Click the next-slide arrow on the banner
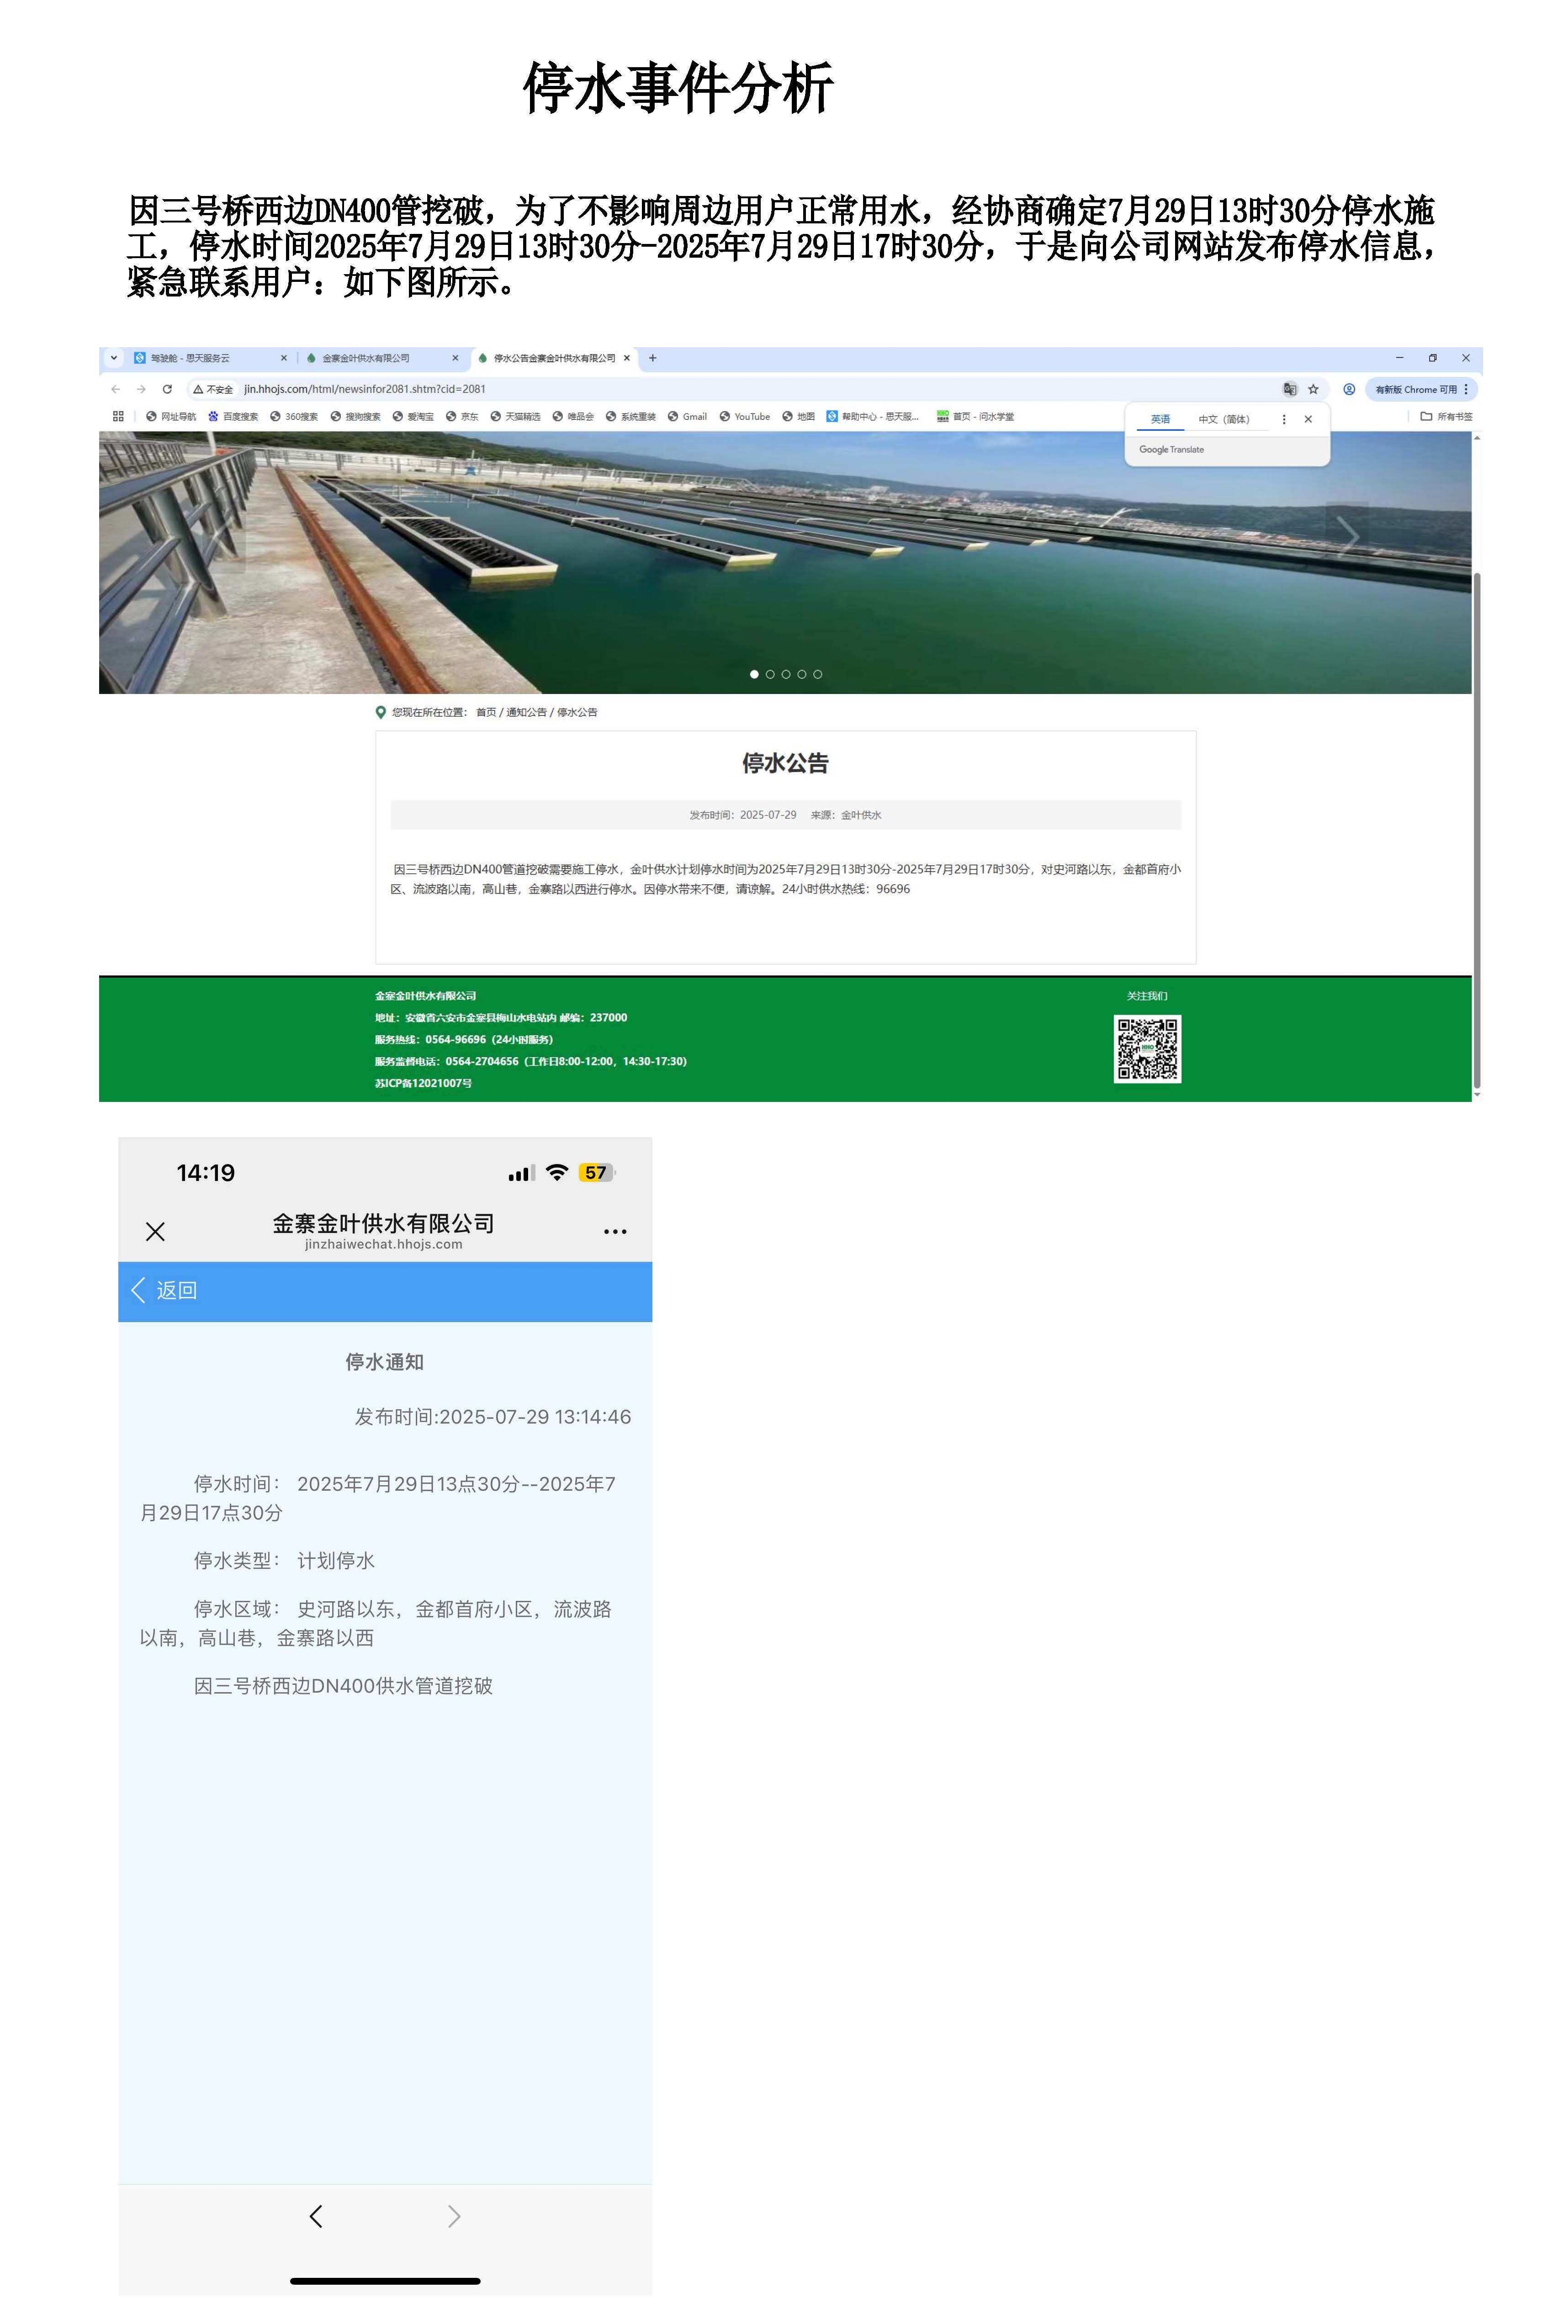Image resolution: width=1568 pixels, height=2324 pixels. [1347, 537]
